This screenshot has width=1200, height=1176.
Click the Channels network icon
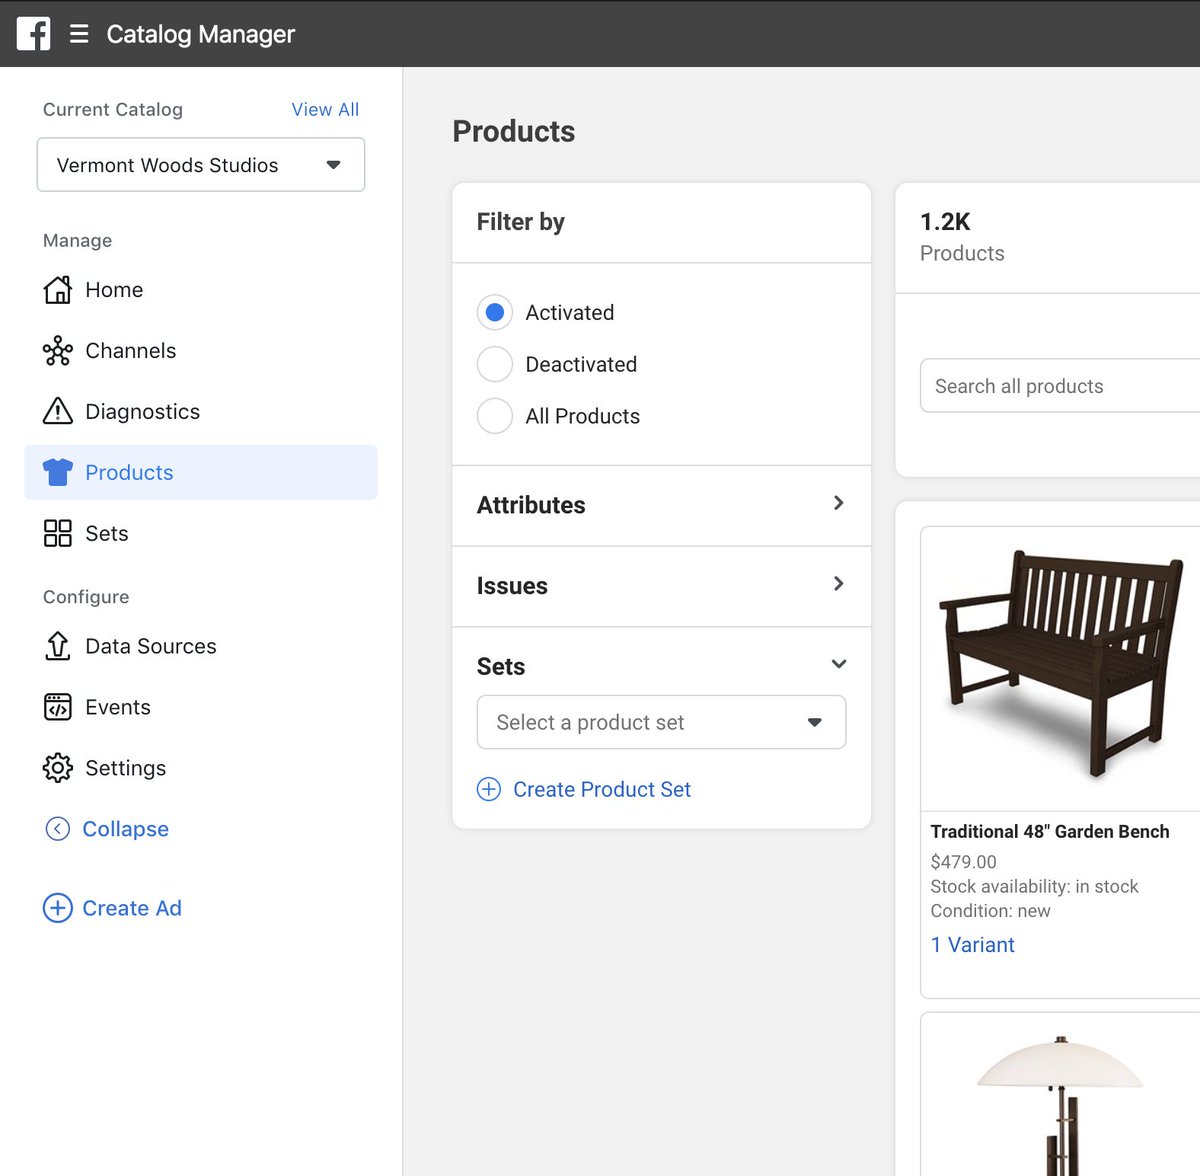coord(58,351)
